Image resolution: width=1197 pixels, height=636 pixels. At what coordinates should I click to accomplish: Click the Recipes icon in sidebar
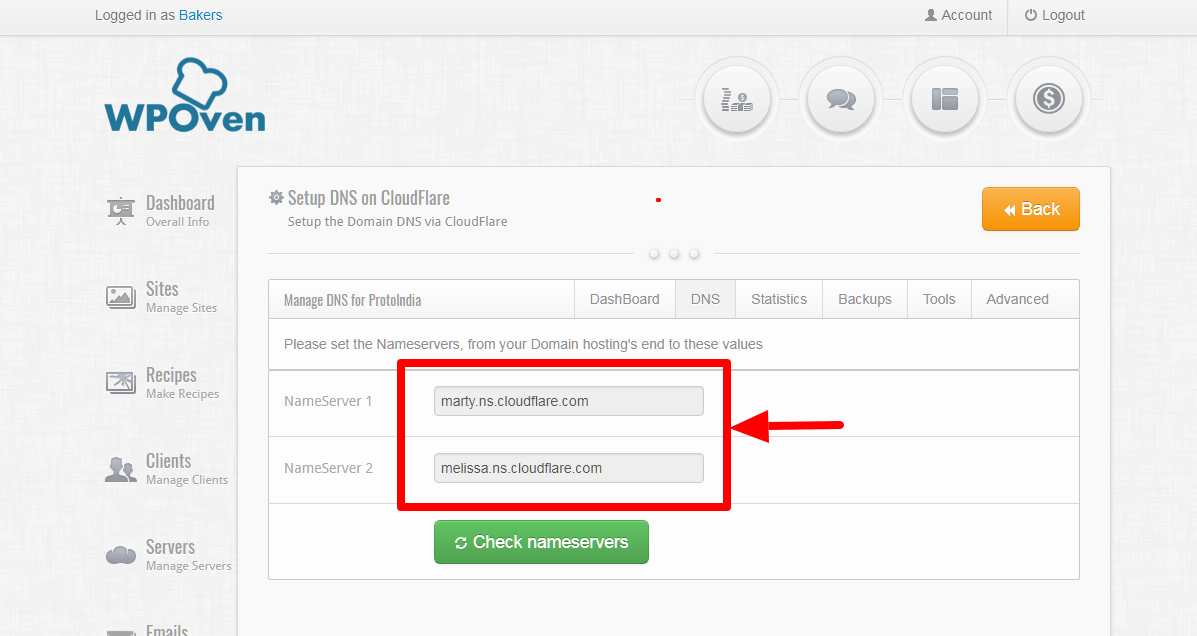click(x=121, y=382)
